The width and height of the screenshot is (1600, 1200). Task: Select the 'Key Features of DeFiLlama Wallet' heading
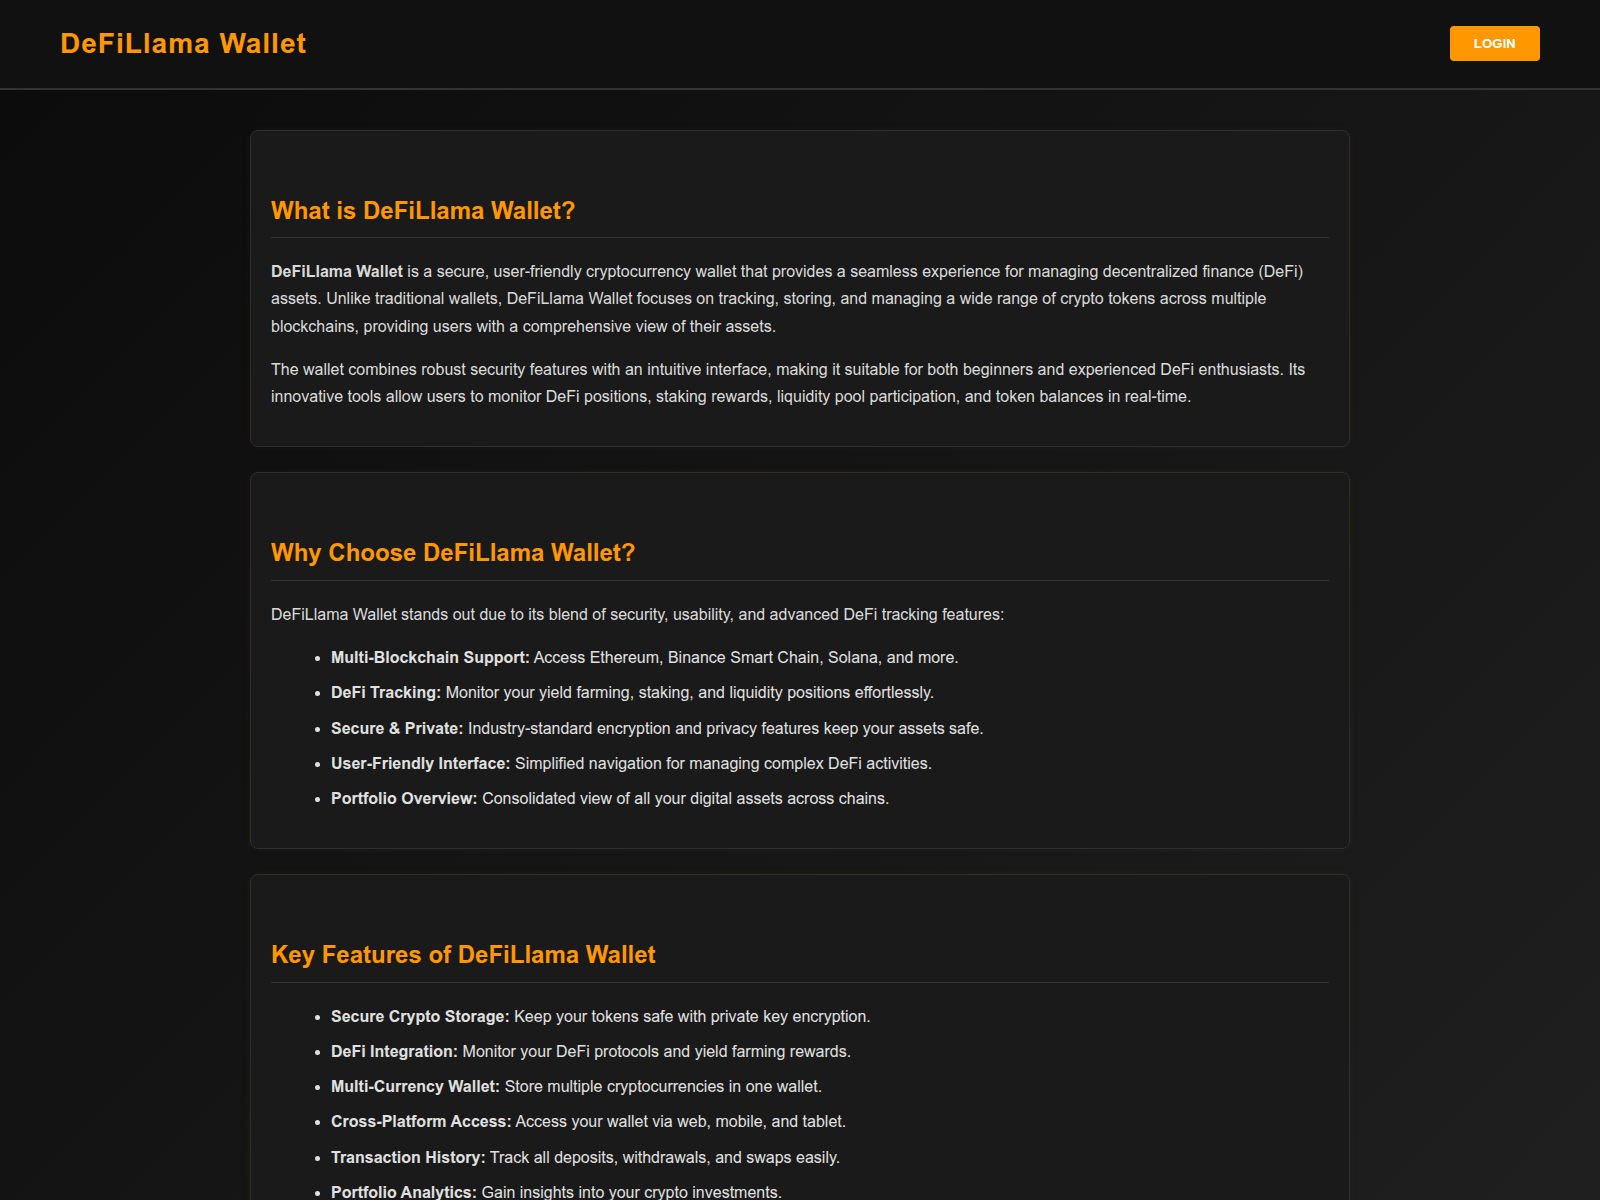[x=463, y=955]
